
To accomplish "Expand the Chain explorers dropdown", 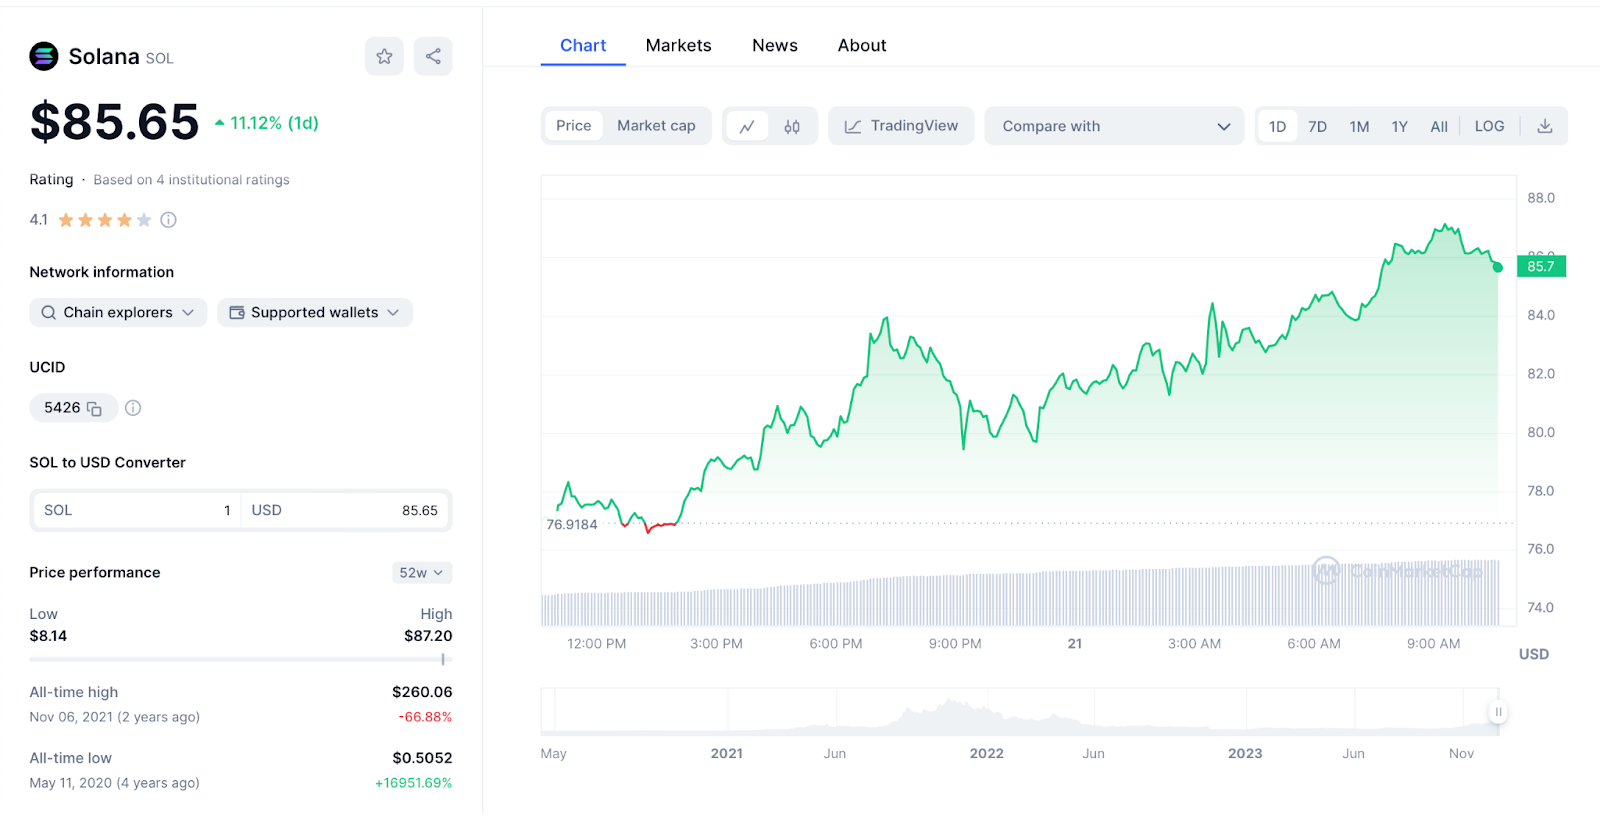I will point(118,312).
